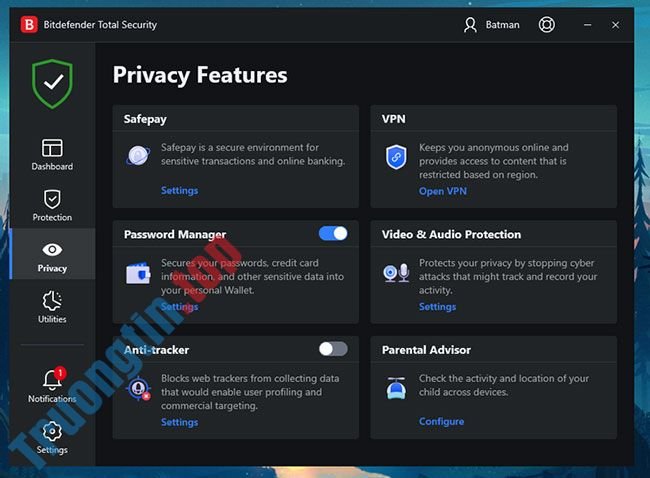
Task: Click the webcam and microphone icon
Action: click(396, 273)
